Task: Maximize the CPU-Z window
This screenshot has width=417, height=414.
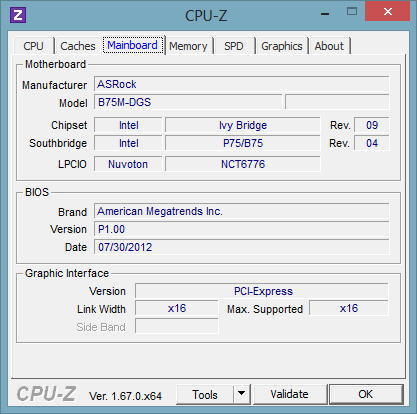Action: tap(352, 12)
